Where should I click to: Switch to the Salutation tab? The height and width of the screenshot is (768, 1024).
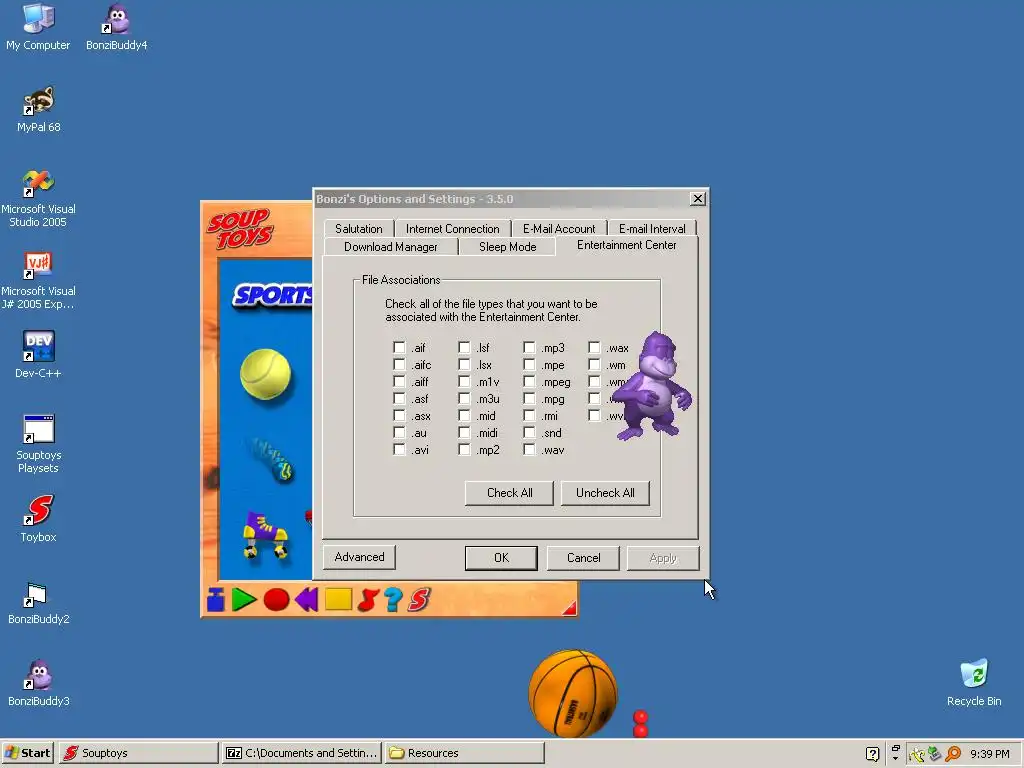pos(359,229)
